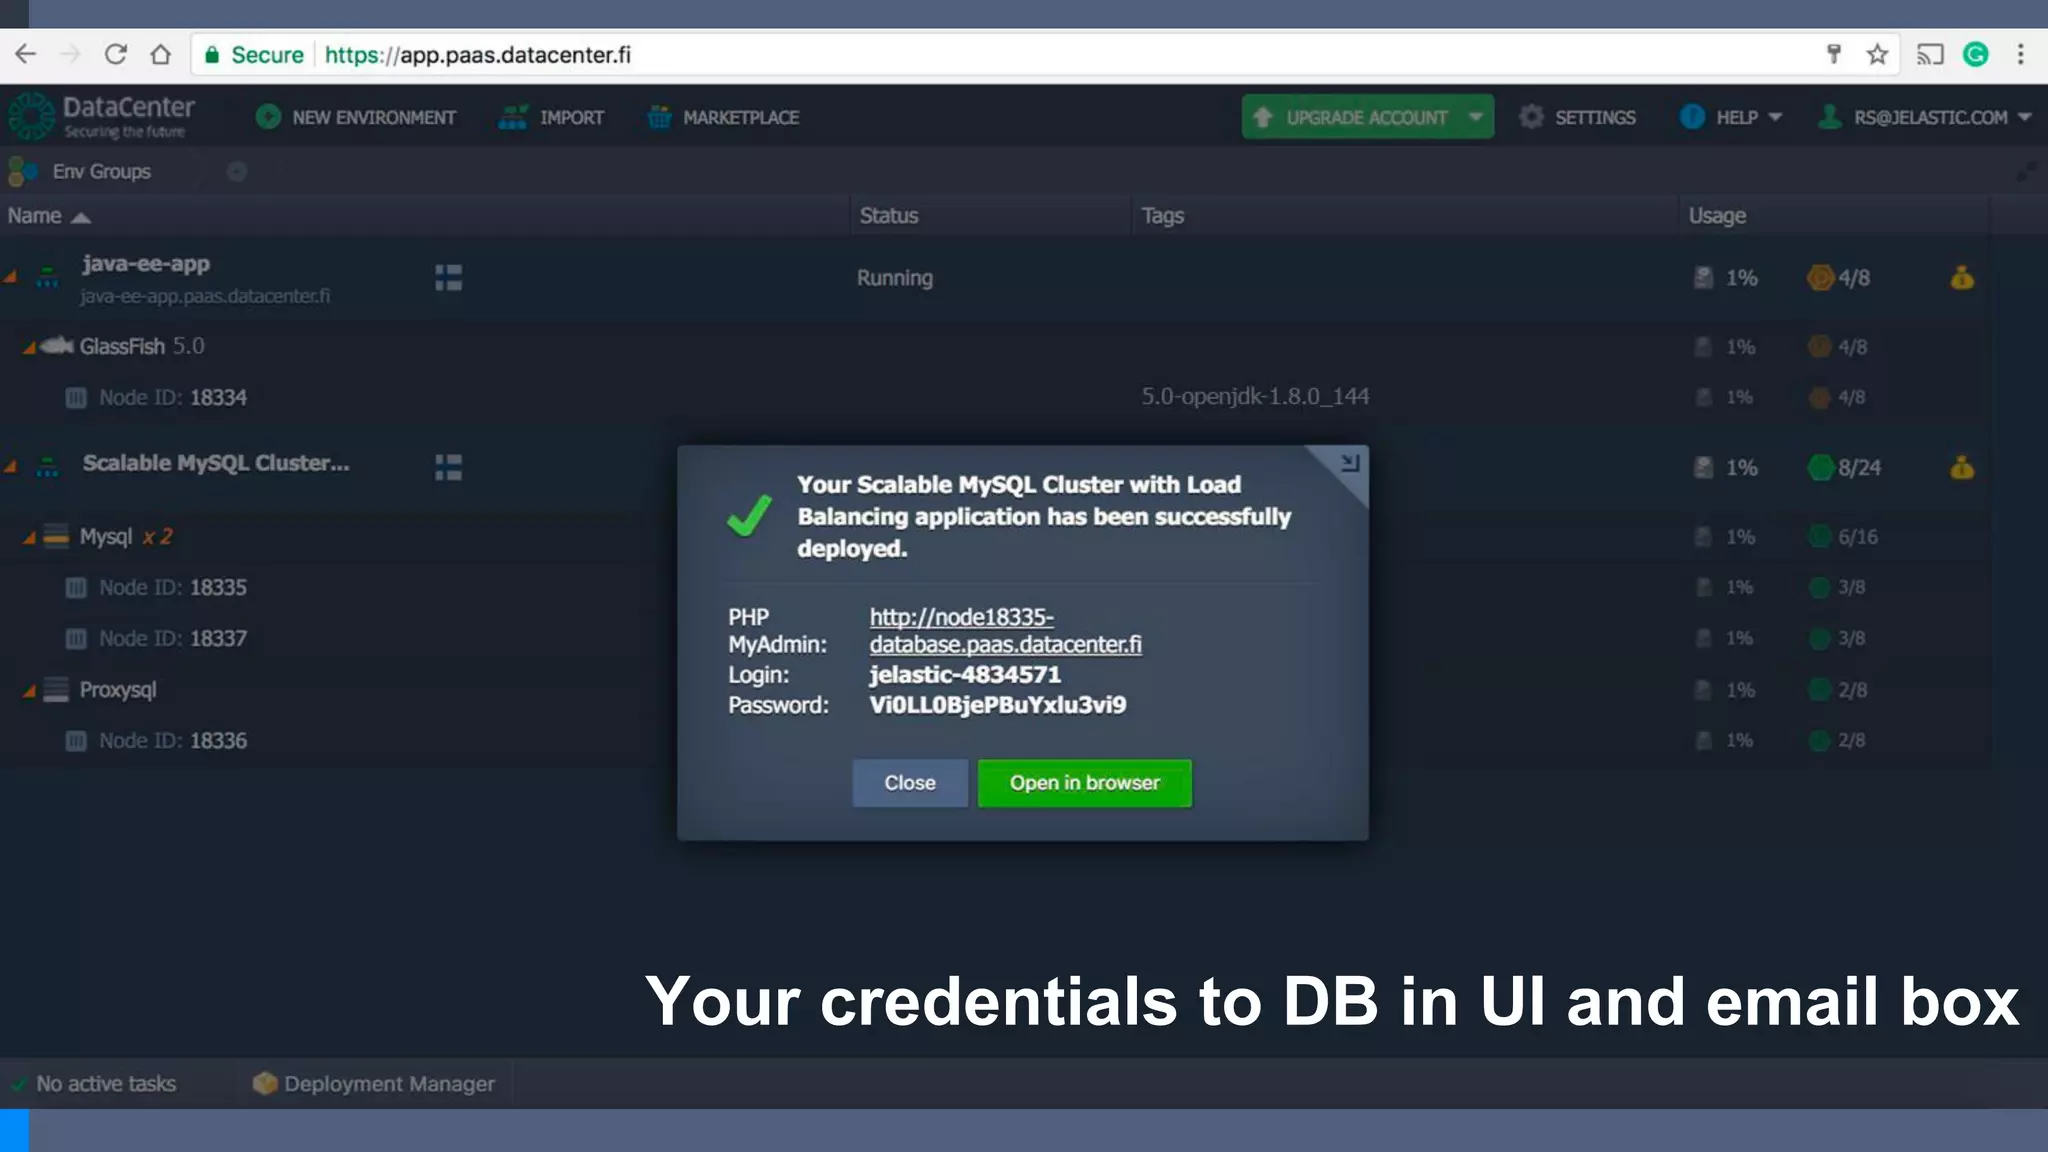Viewport: 2048px width, 1152px height.
Task: Open the Help dropdown menu
Action: (1731, 118)
